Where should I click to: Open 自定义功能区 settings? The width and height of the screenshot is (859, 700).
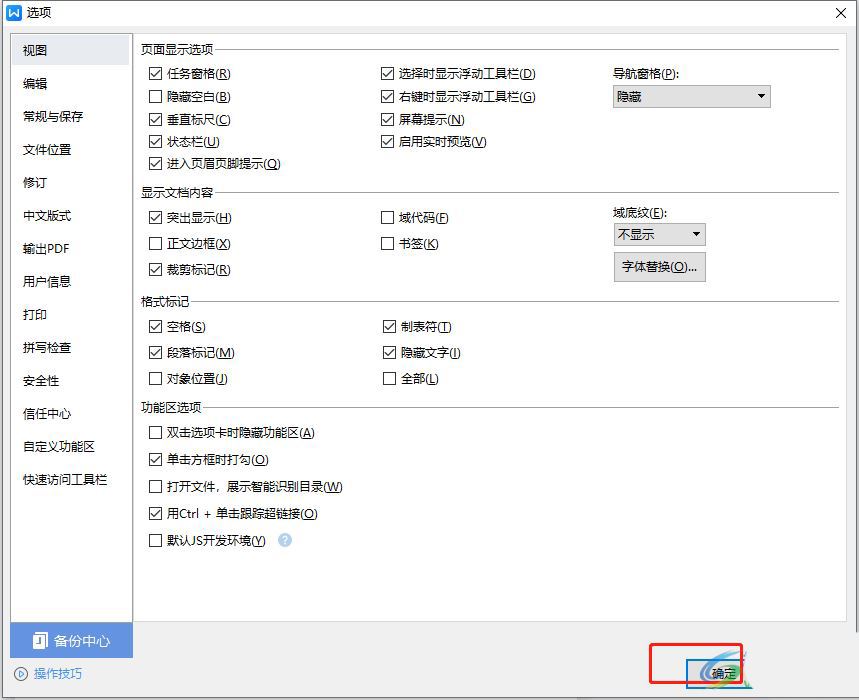pyautogui.click(x=70, y=446)
